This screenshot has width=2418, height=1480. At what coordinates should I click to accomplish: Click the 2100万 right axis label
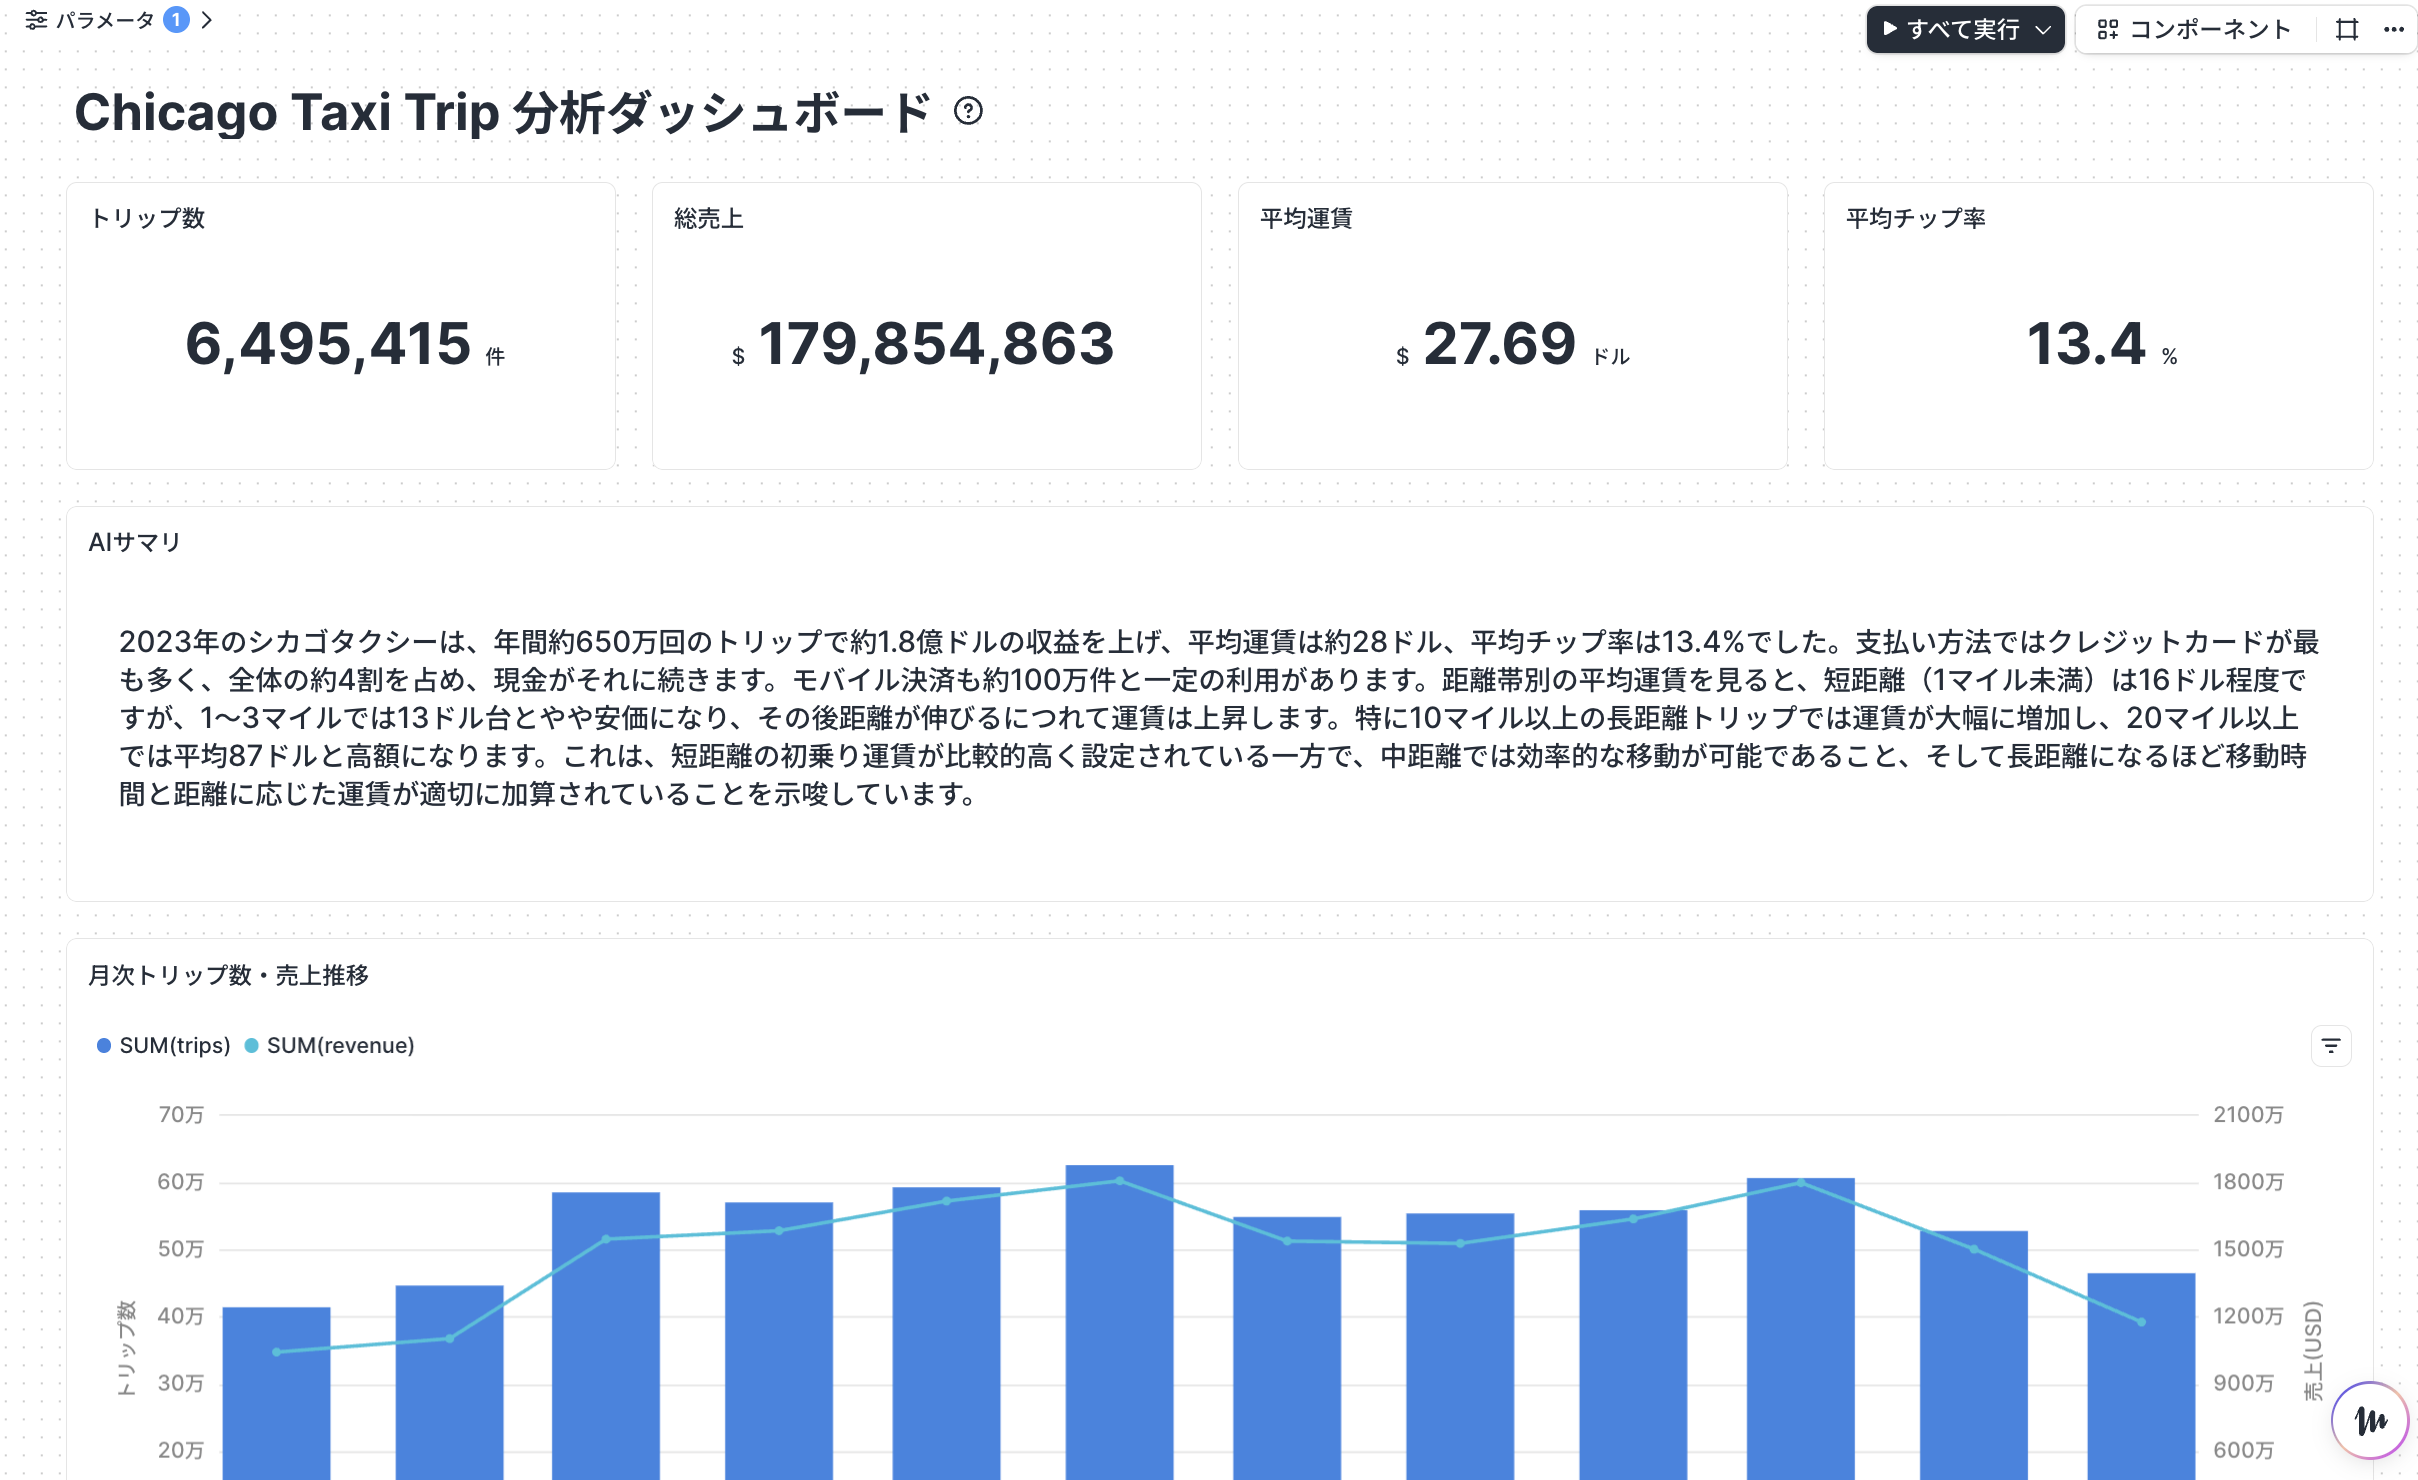pos(2248,1114)
